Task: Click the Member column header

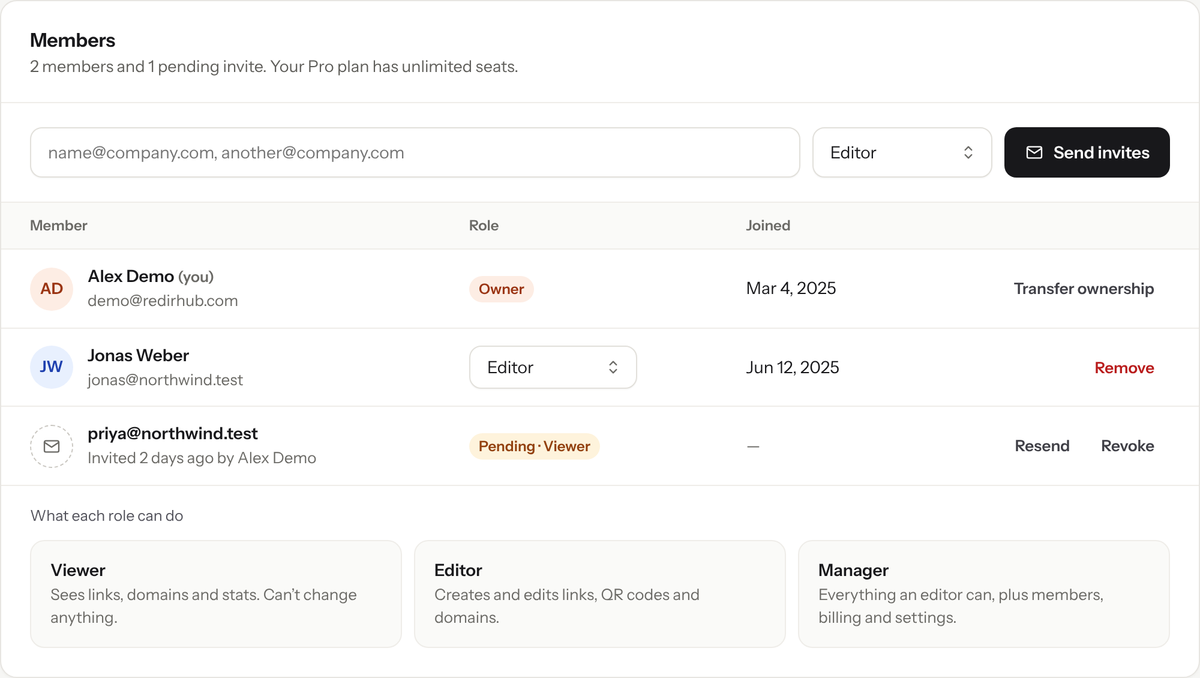Action: click(59, 226)
